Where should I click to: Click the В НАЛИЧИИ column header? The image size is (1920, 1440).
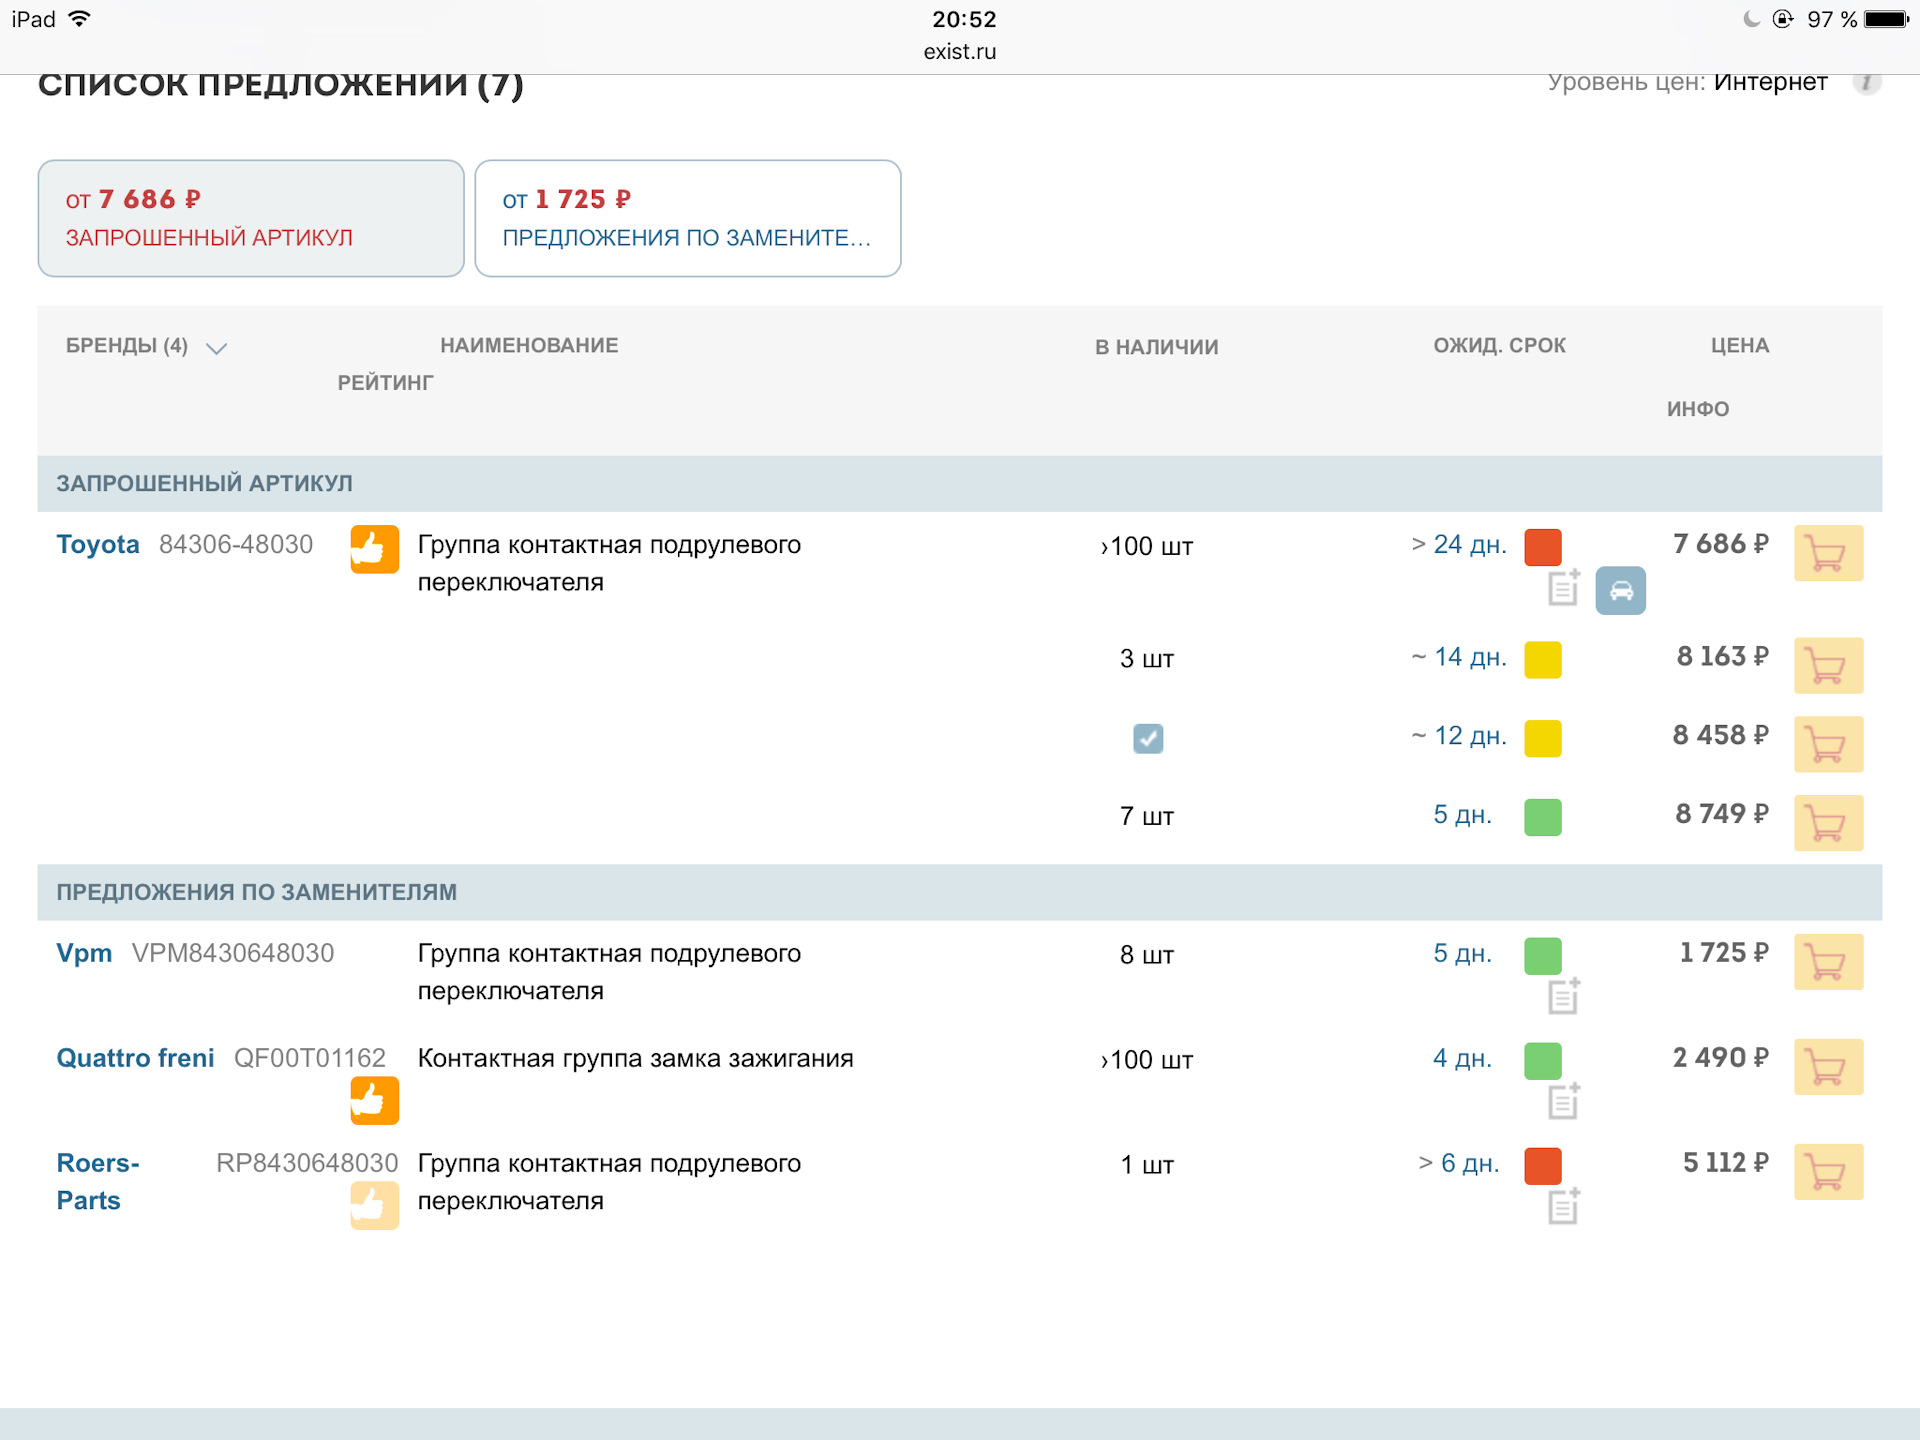tap(1156, 347)
